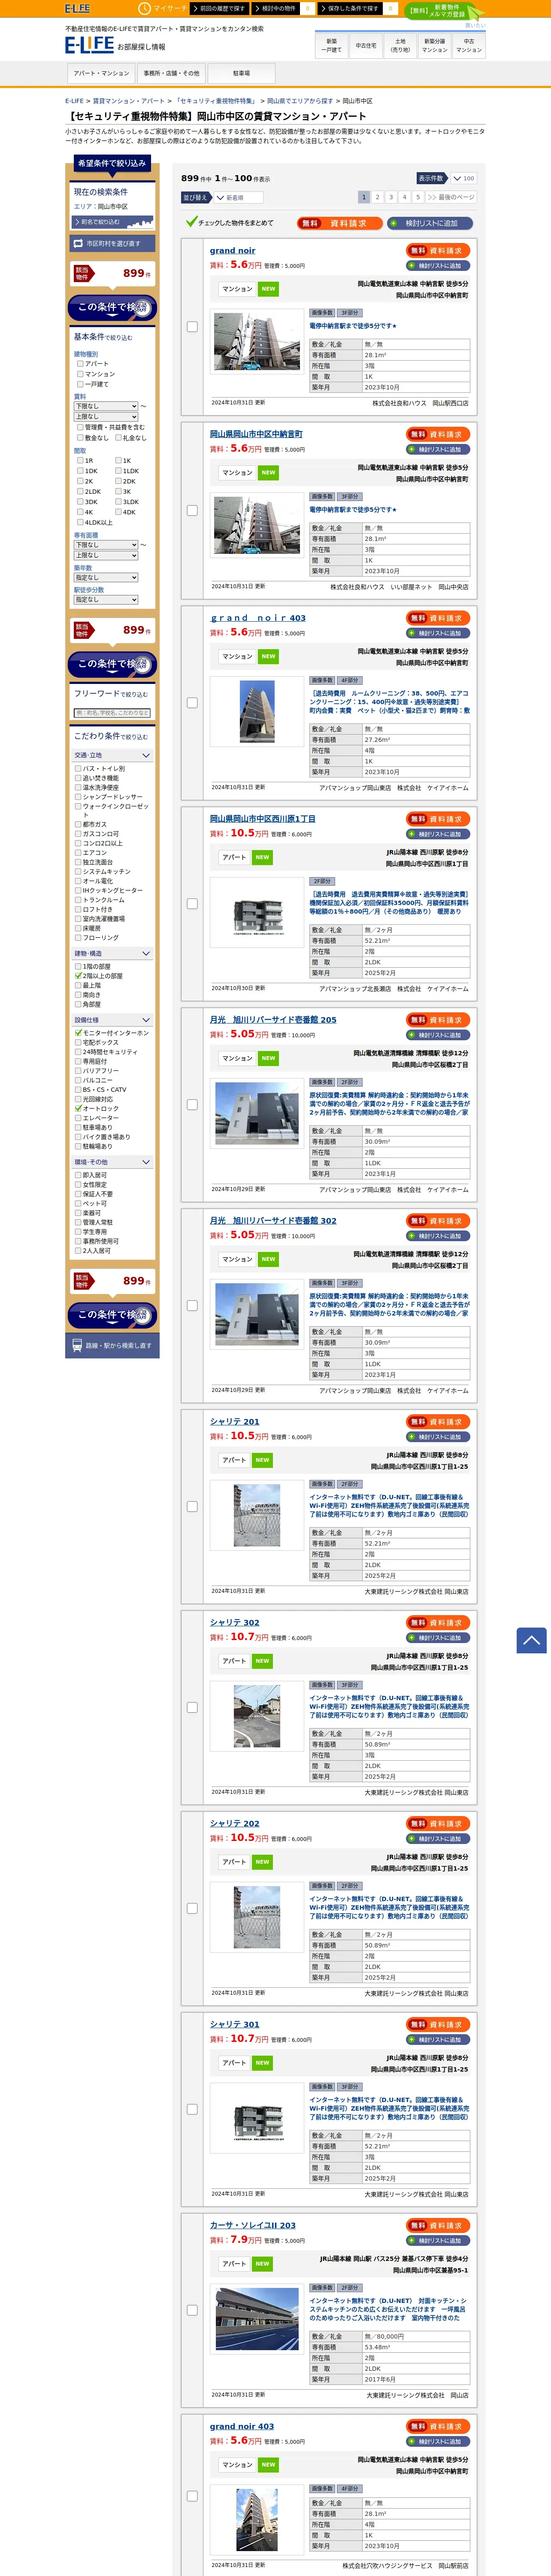
Task: Click the 町名で絞り込む arrow button
Action: pos(112,222)
